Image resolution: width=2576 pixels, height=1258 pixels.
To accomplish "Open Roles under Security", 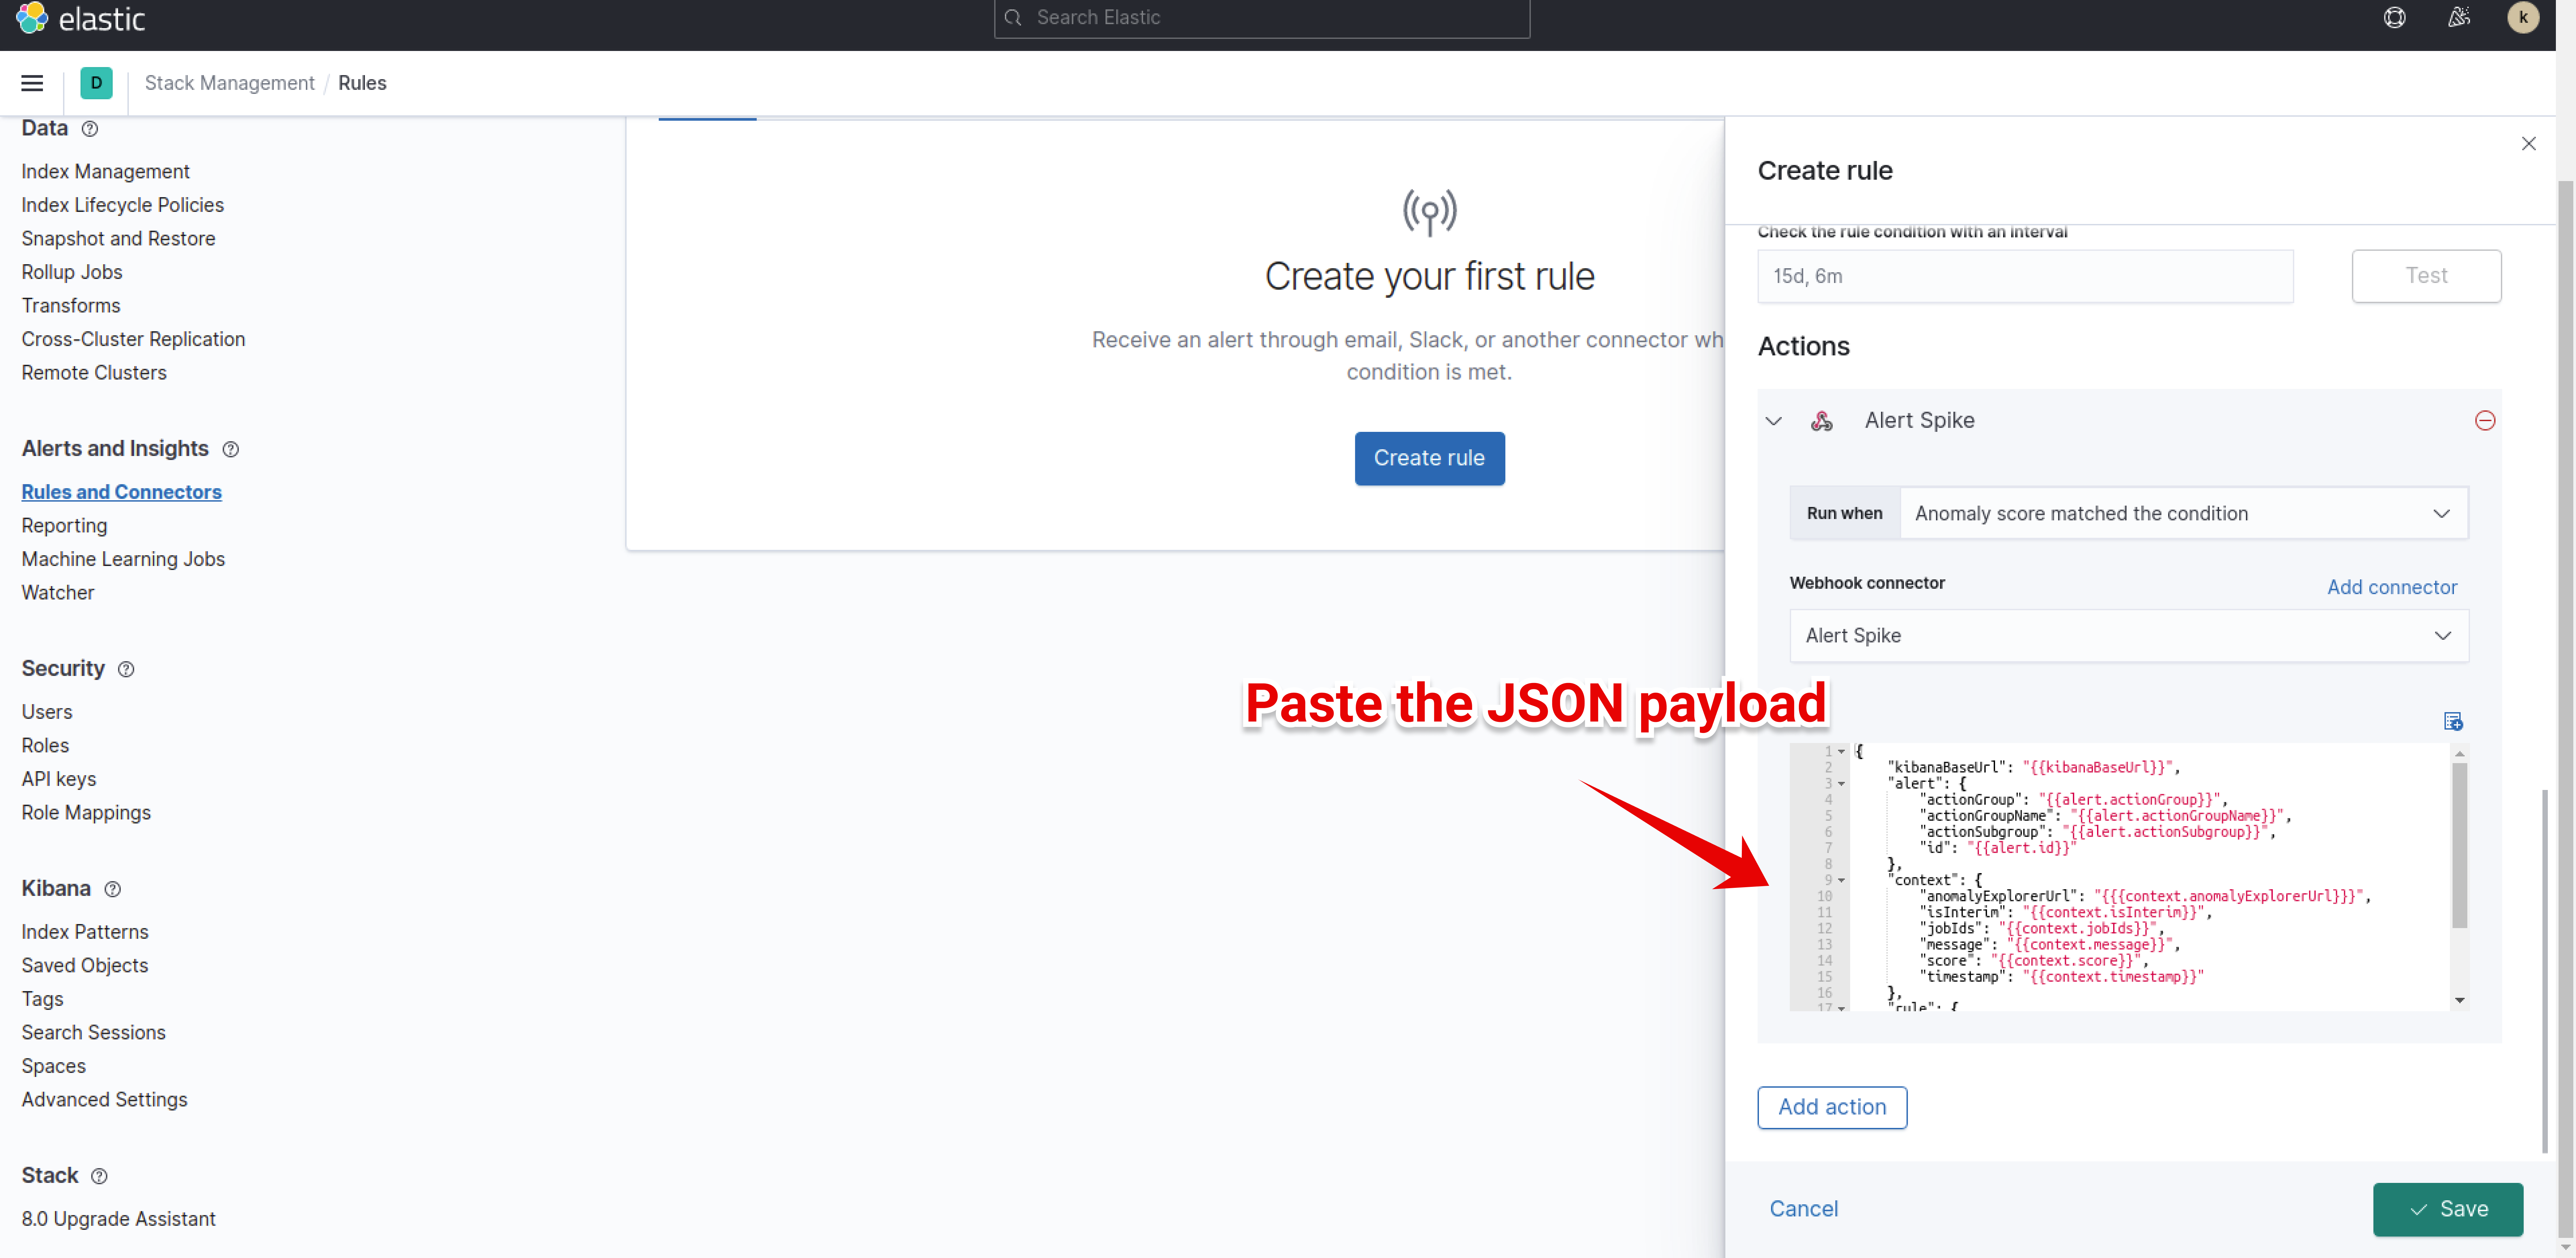I will click(46, 746).
